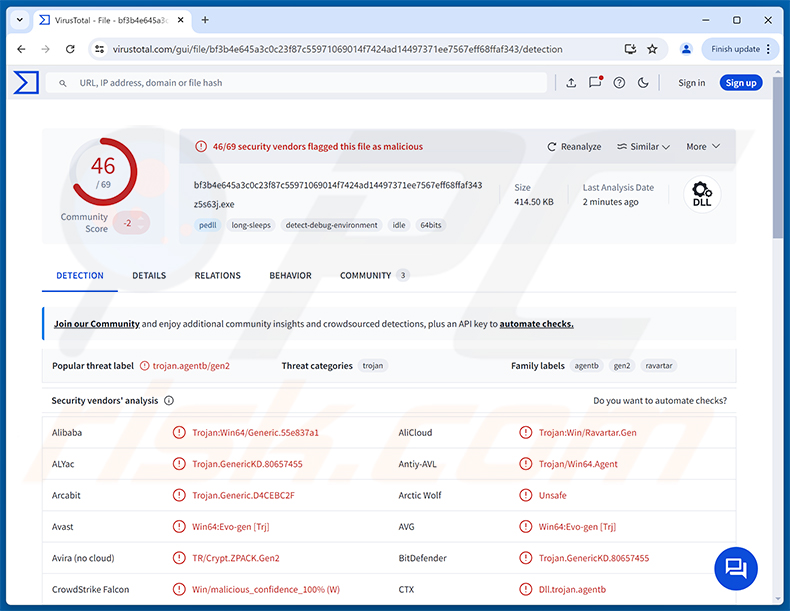Switch to the COMMUNITY tab
Viewport: 790px width, 611px height.
(x=375, y=276)
